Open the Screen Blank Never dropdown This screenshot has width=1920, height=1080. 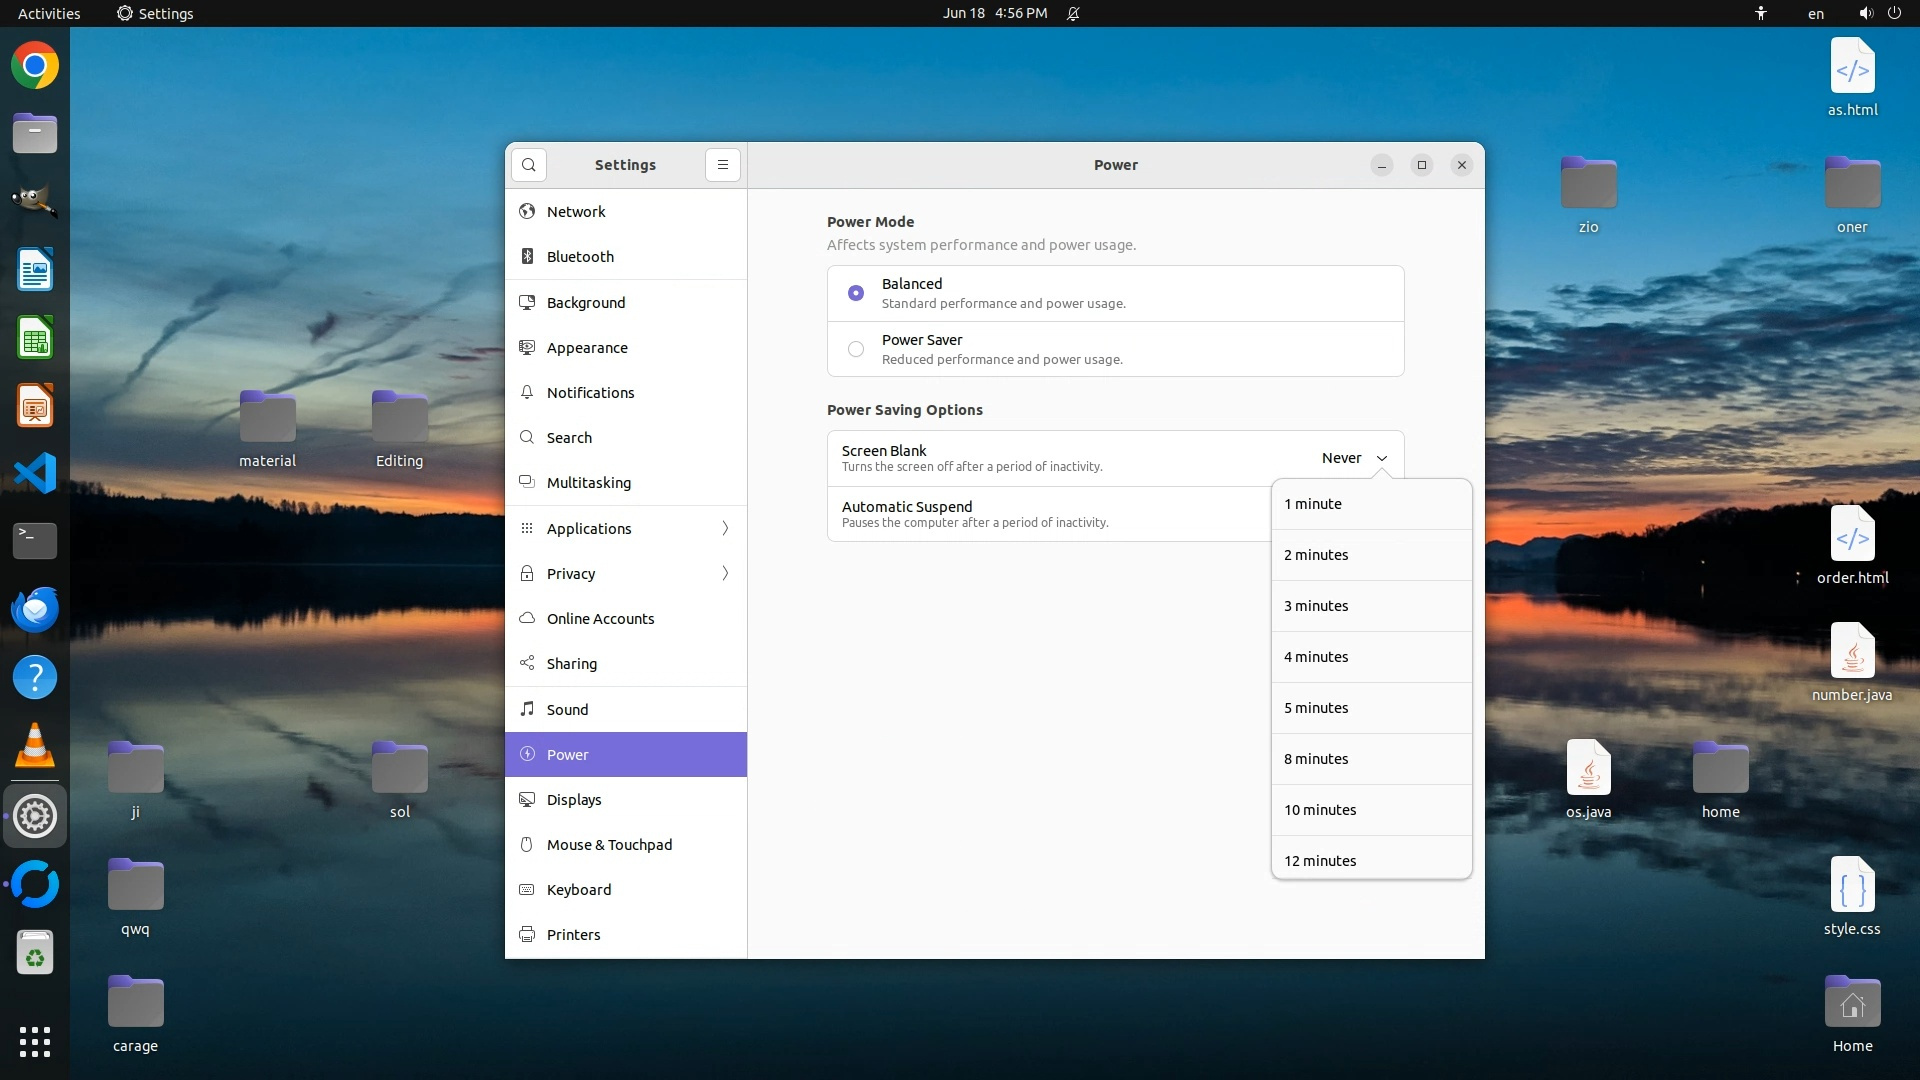(1354, 458)
